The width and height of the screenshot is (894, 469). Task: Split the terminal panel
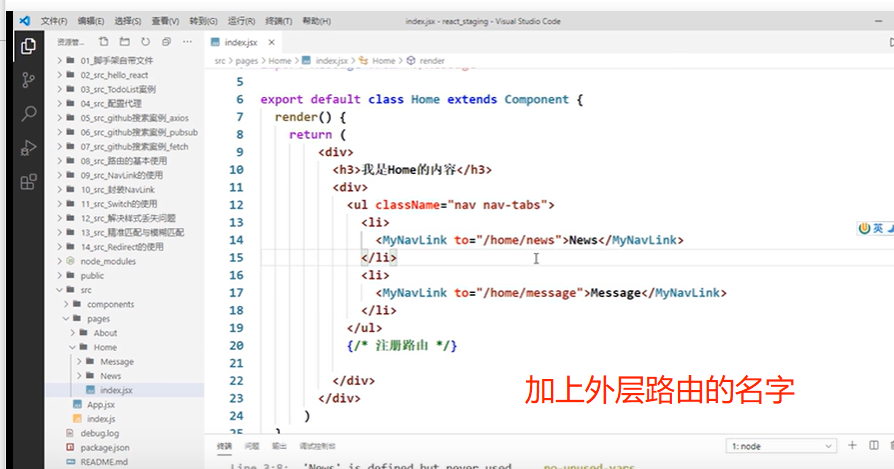coord(873,445)
